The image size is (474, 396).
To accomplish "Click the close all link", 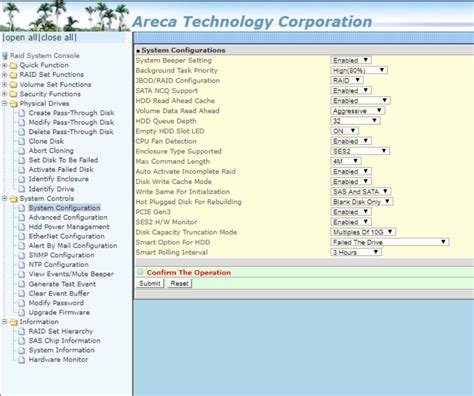I will coord(58,37).
